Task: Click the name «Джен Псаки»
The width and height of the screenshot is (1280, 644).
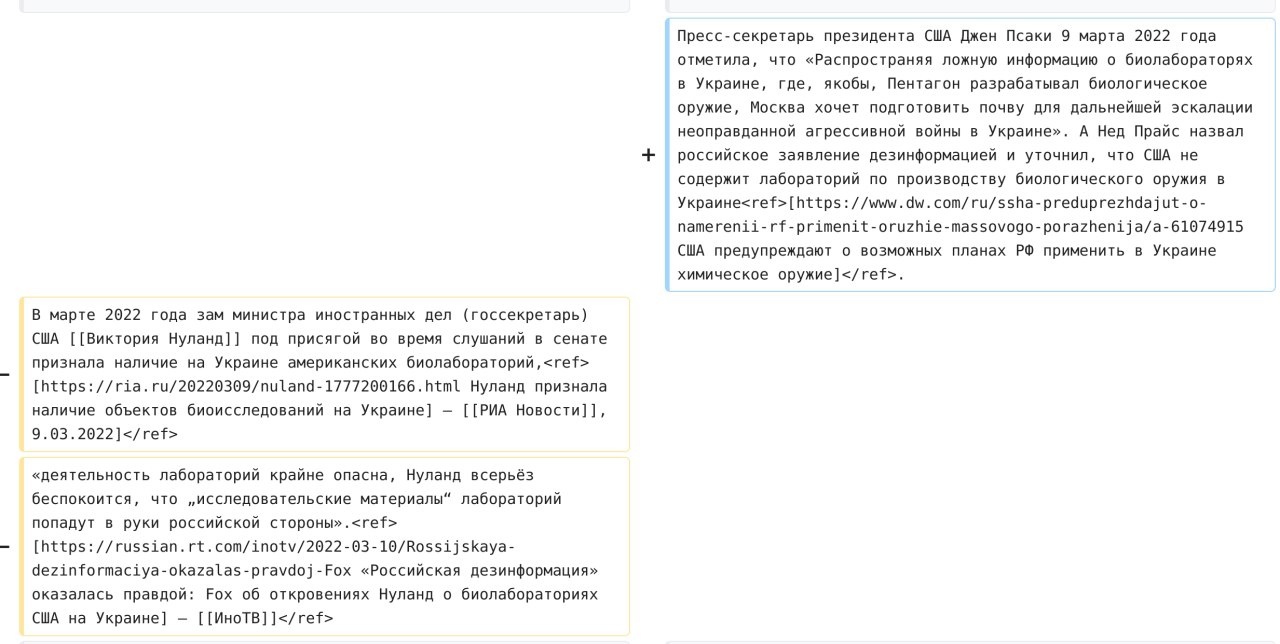Action: [x=1005, y=36]
